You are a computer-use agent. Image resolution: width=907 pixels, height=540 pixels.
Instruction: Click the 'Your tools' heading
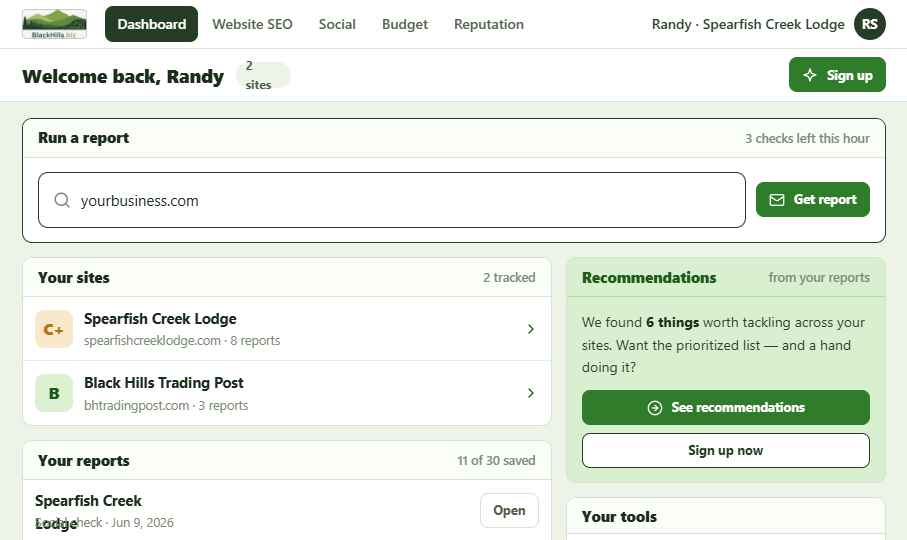(x=619, y=516)
